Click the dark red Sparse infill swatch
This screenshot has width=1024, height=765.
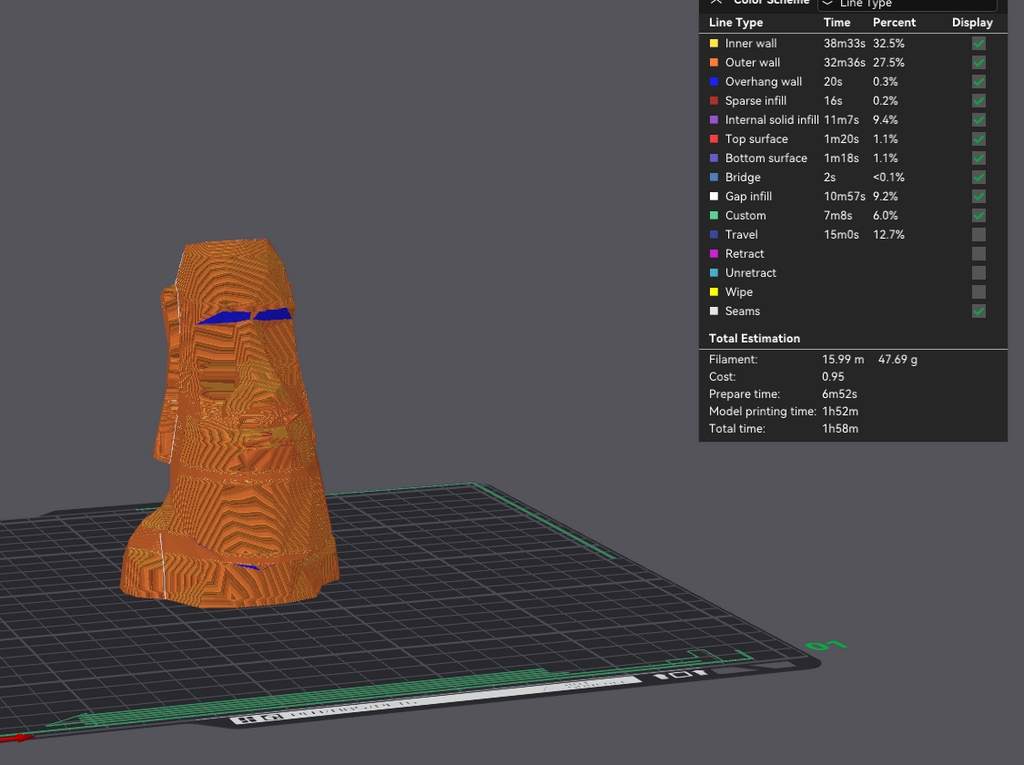coord(714,101)
